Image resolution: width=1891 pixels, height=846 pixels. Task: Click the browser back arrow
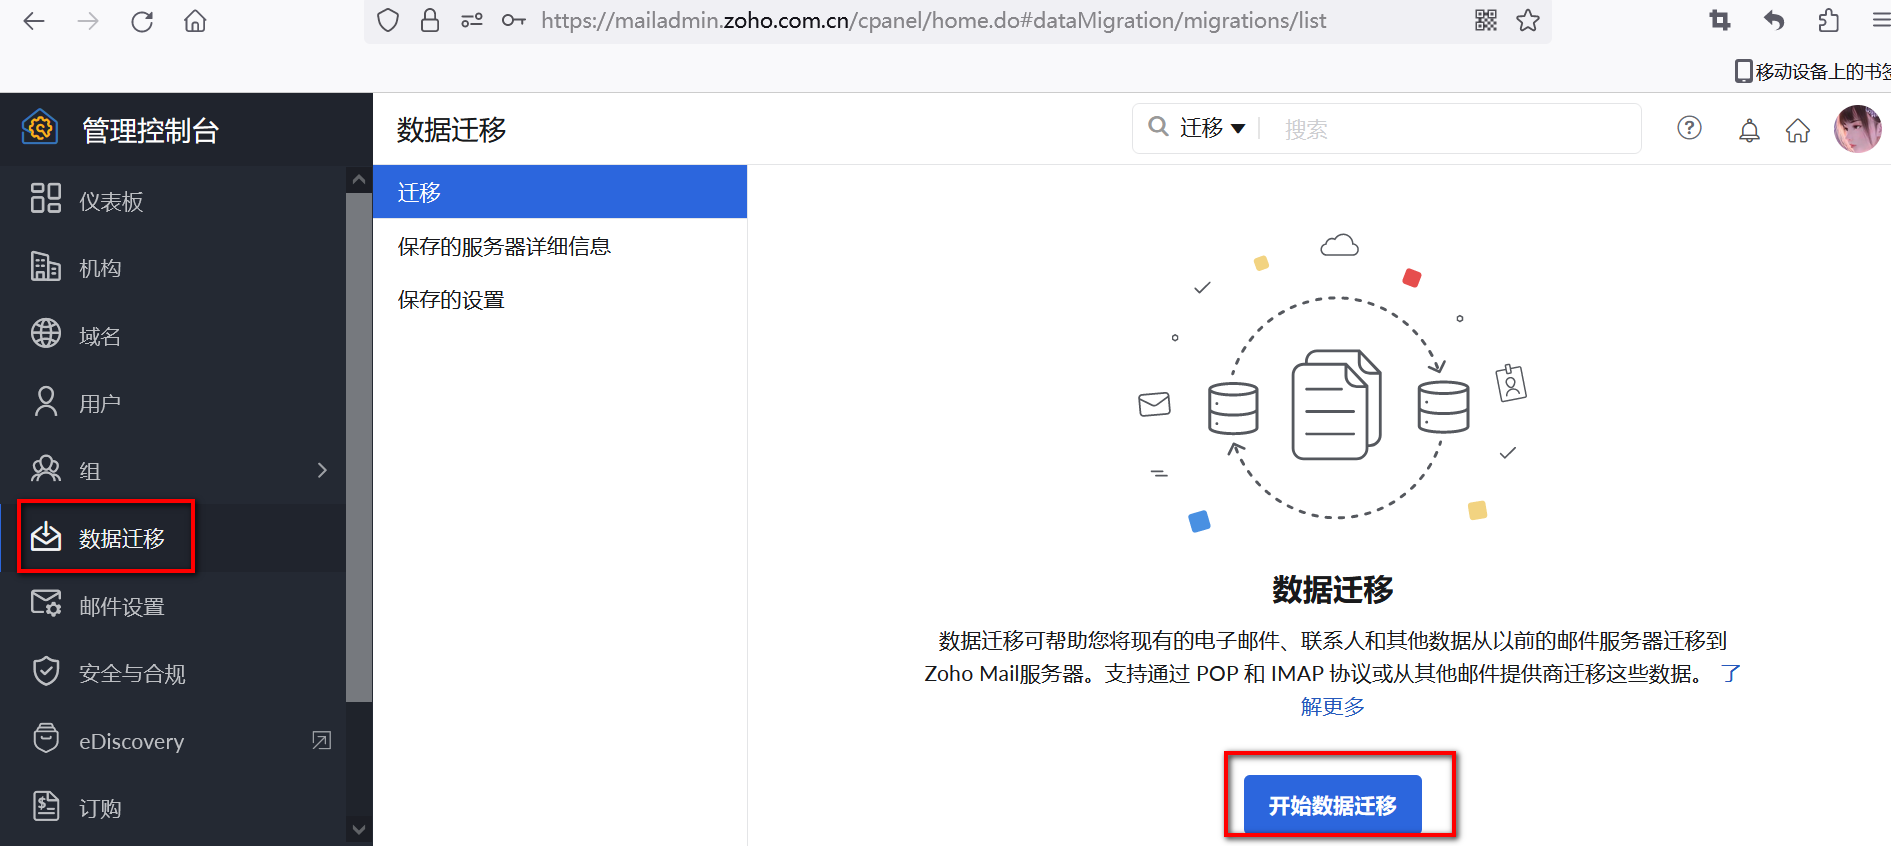[x=34, y=21]
